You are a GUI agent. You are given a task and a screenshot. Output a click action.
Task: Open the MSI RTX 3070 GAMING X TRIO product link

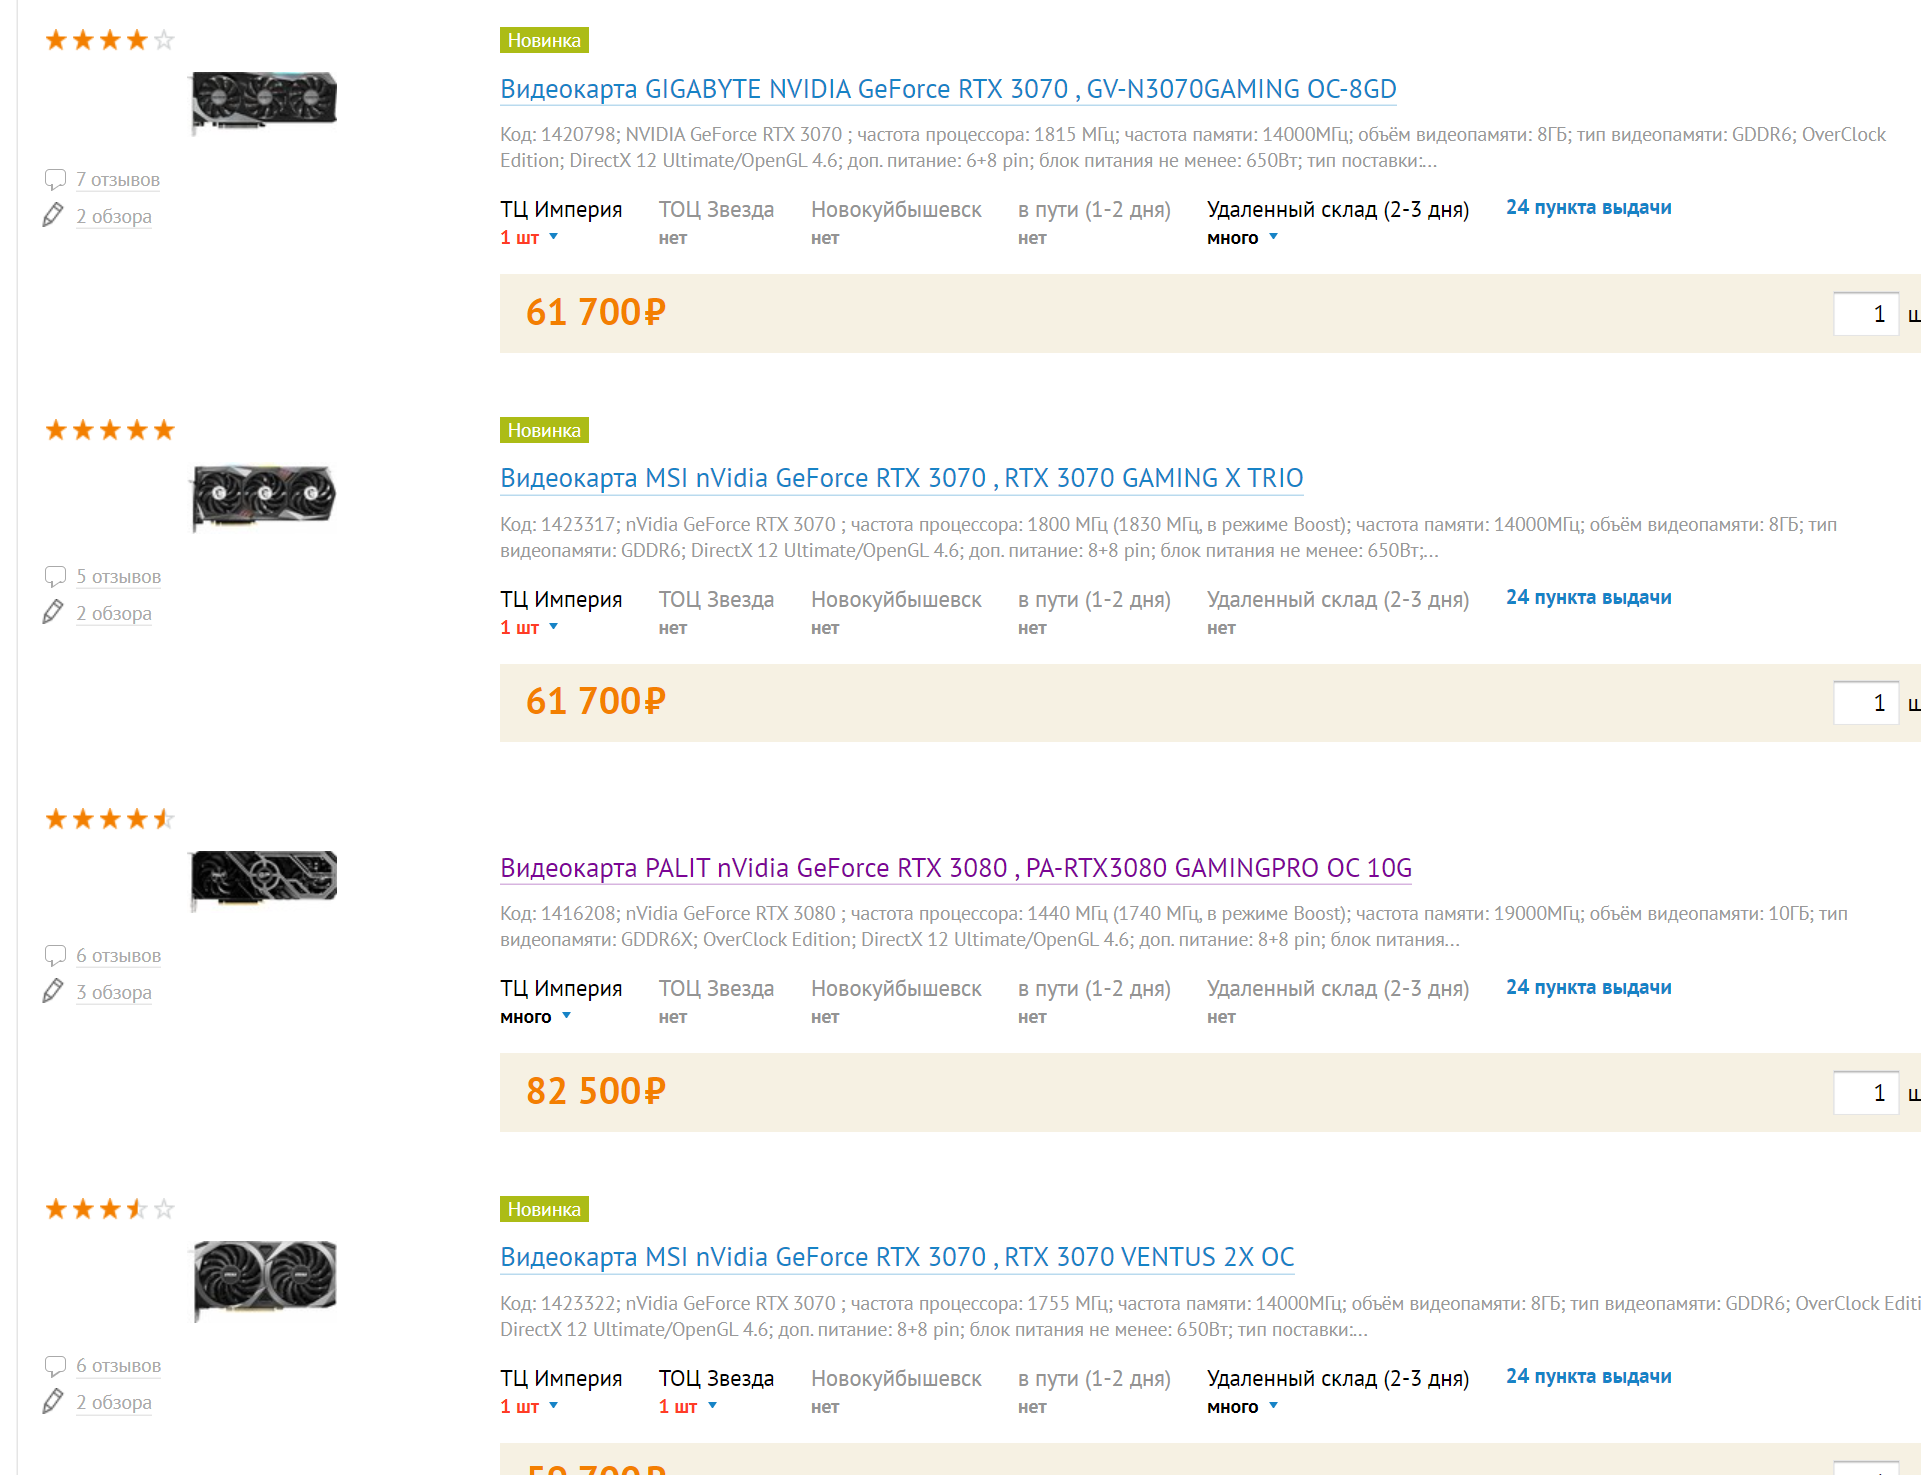902,478
